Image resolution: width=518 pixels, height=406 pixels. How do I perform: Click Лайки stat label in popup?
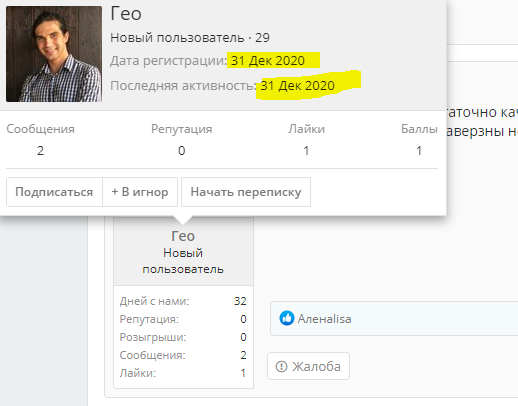[x=306, y=129]
